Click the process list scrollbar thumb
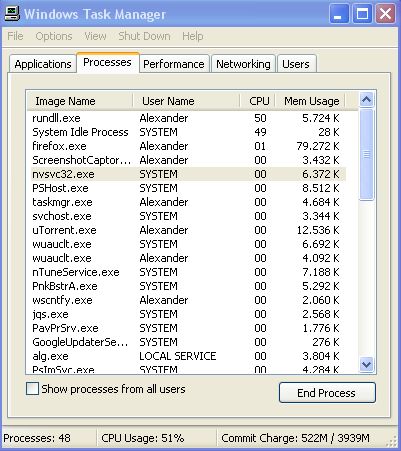Viewport: 401px width, 451px height. [x=367, y=154]
